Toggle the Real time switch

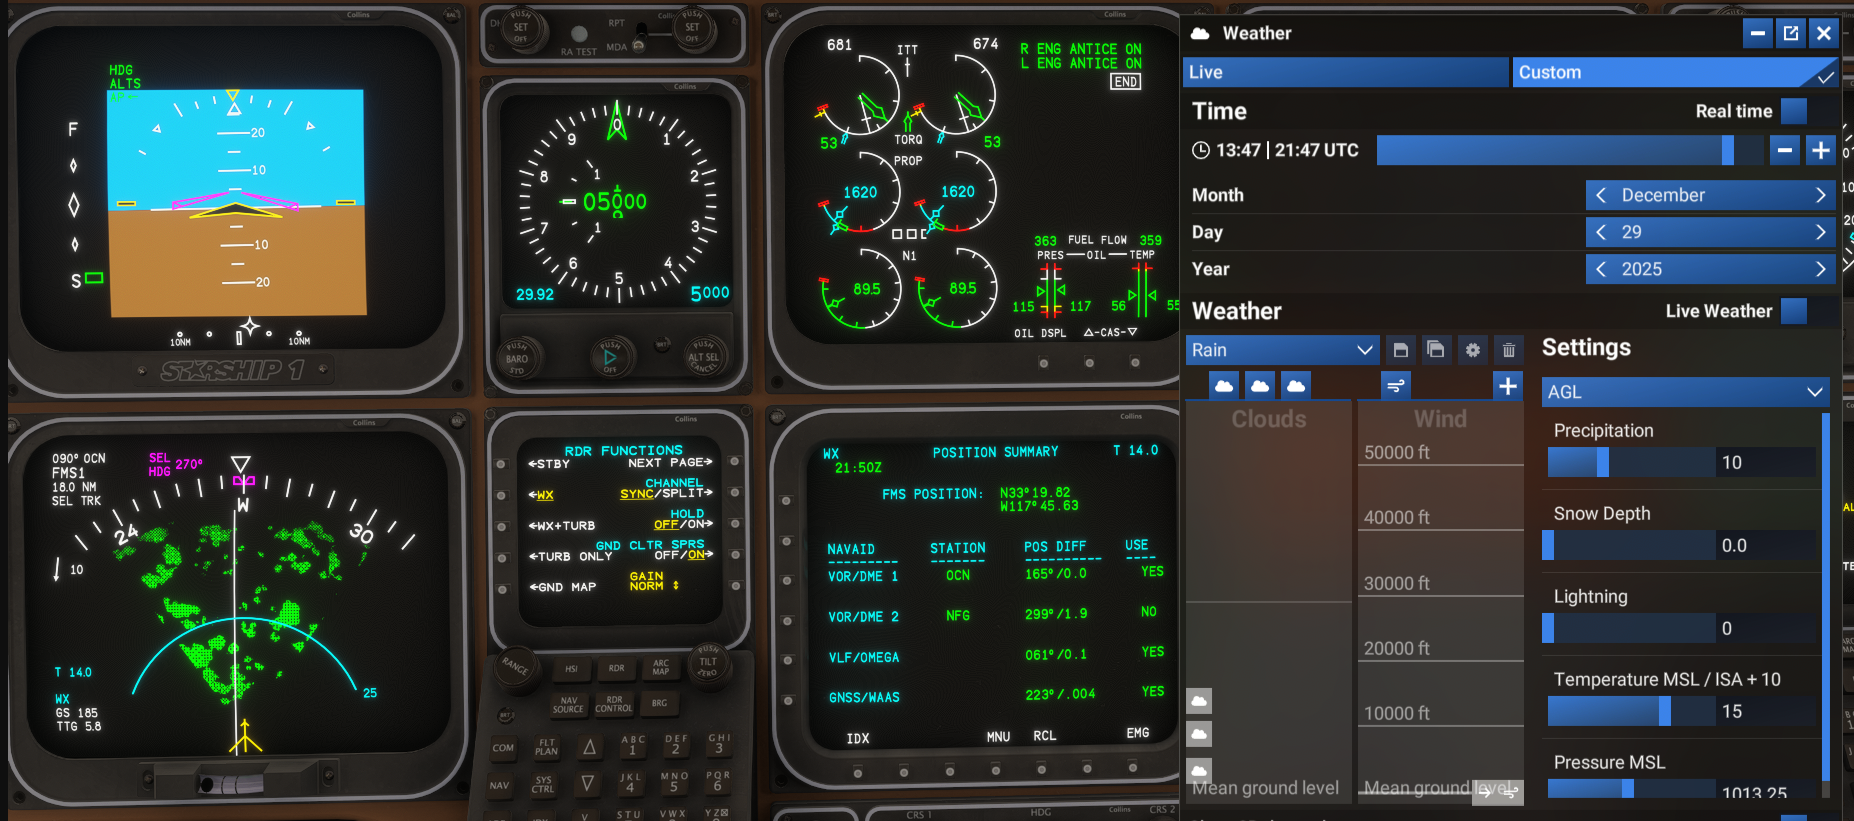coord(1794,111)
